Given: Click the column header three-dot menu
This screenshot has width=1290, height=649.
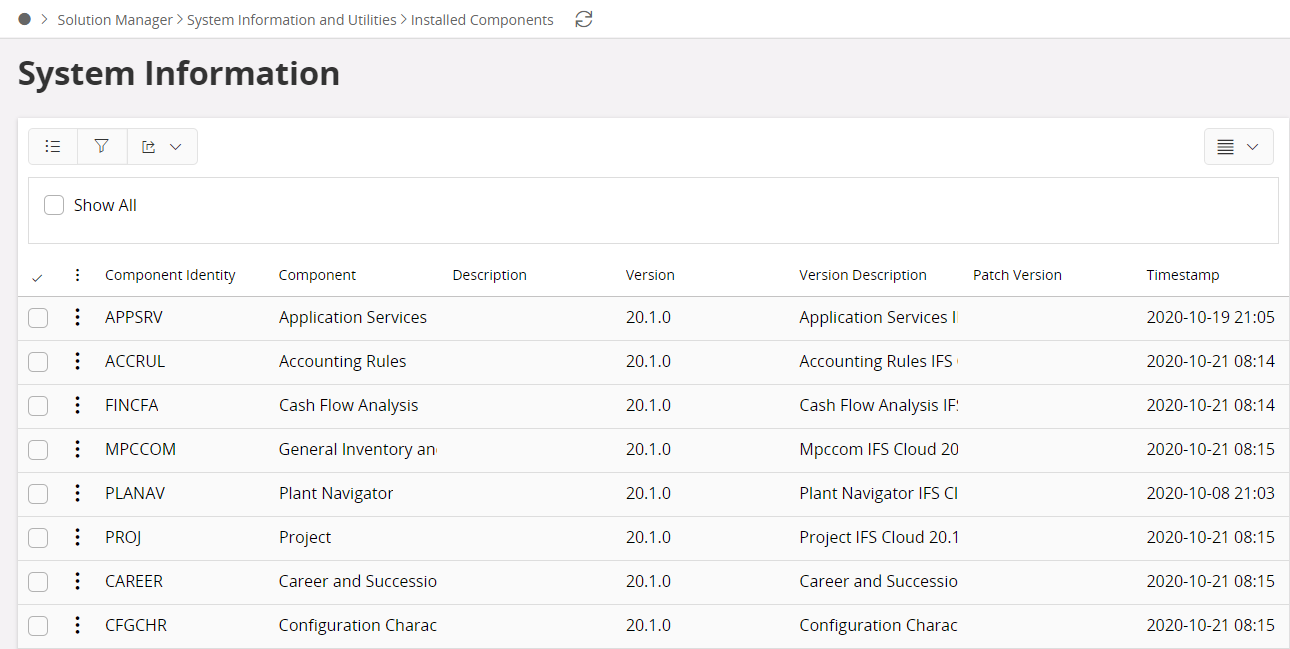Looking at the screenshot, I should pyautogui.click(x=77, y=275).
